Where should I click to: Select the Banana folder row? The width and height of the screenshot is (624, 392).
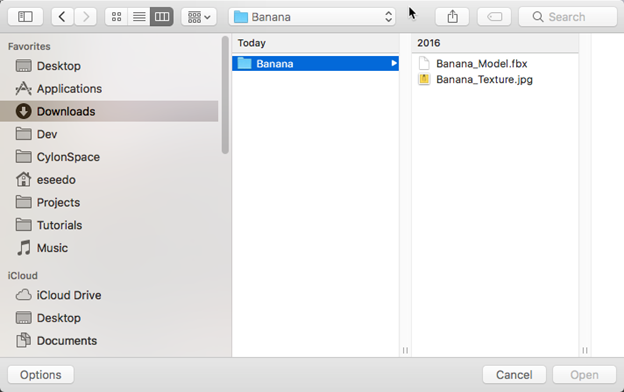coord(315,63)
